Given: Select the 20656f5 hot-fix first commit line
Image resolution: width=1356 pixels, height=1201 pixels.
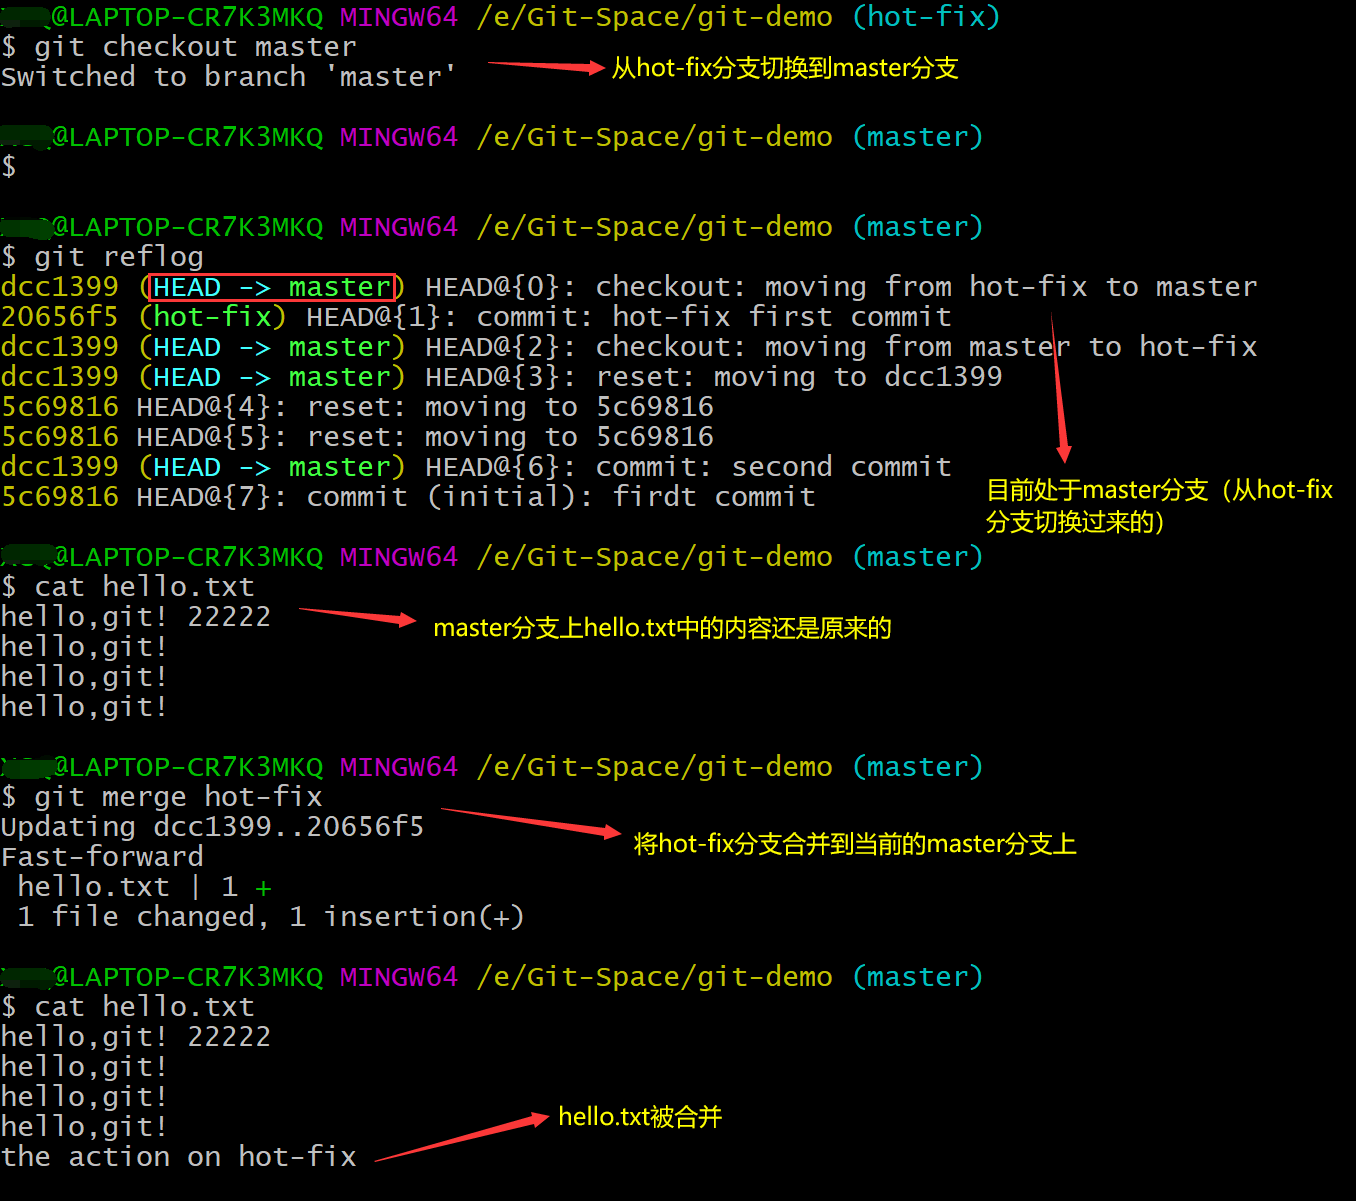Looking at the screenshot, I should (476, 317).
